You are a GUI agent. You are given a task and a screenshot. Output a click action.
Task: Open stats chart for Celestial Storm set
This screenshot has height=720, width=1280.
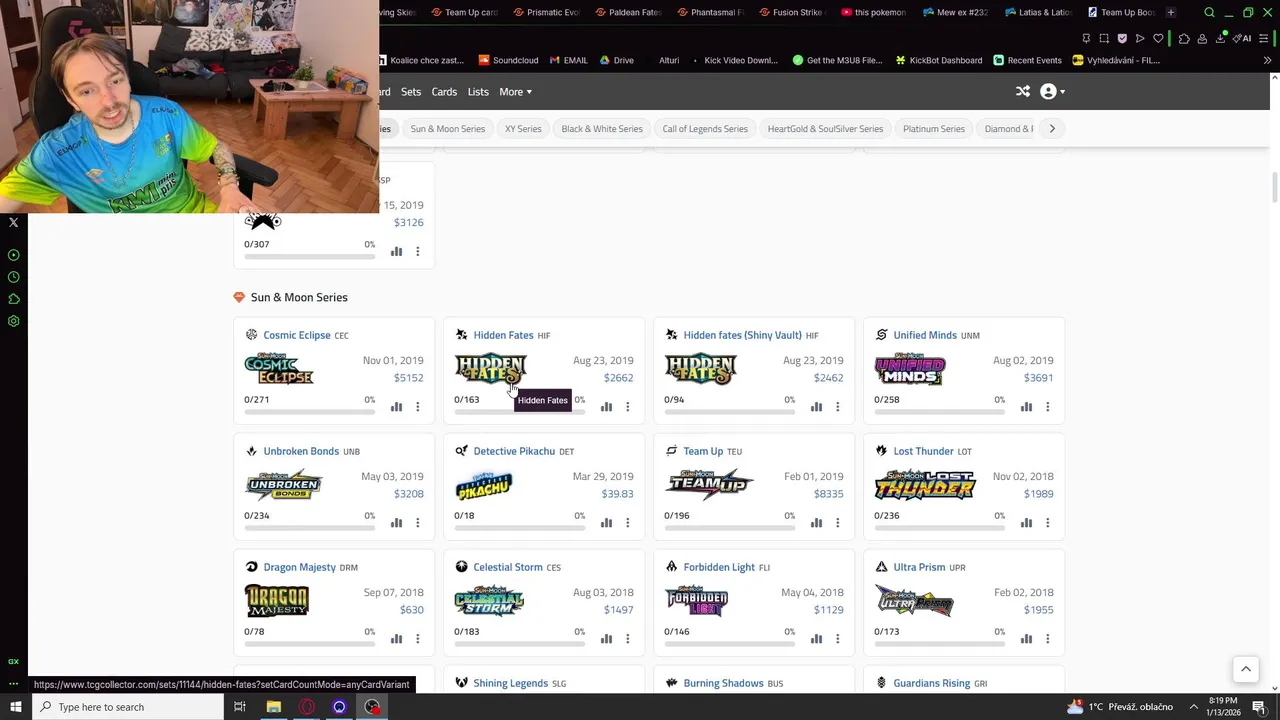click(606, 639)
